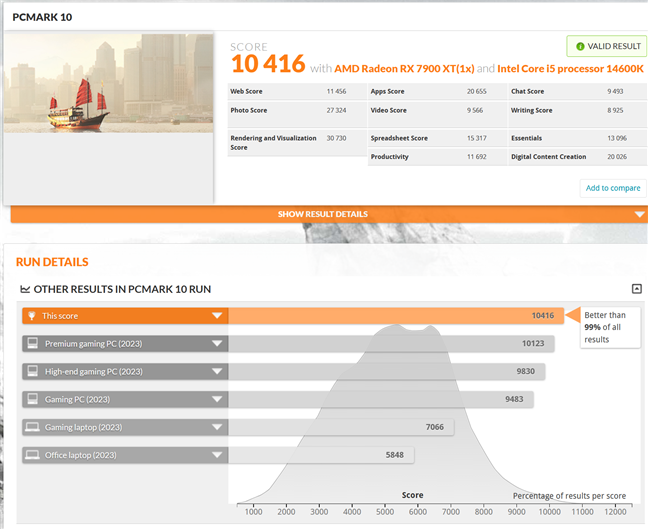Open the AMD Radeon RX 7900 XT(1x) link

[x=404, y=69]
